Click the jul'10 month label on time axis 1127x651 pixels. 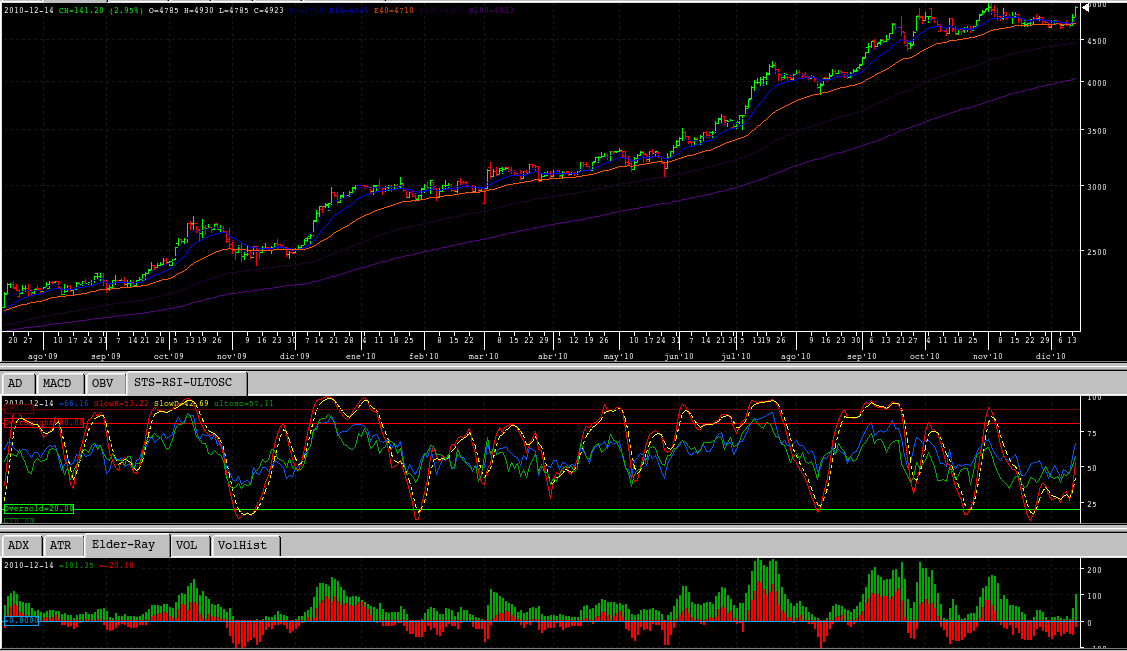click(x=736, y=356)
